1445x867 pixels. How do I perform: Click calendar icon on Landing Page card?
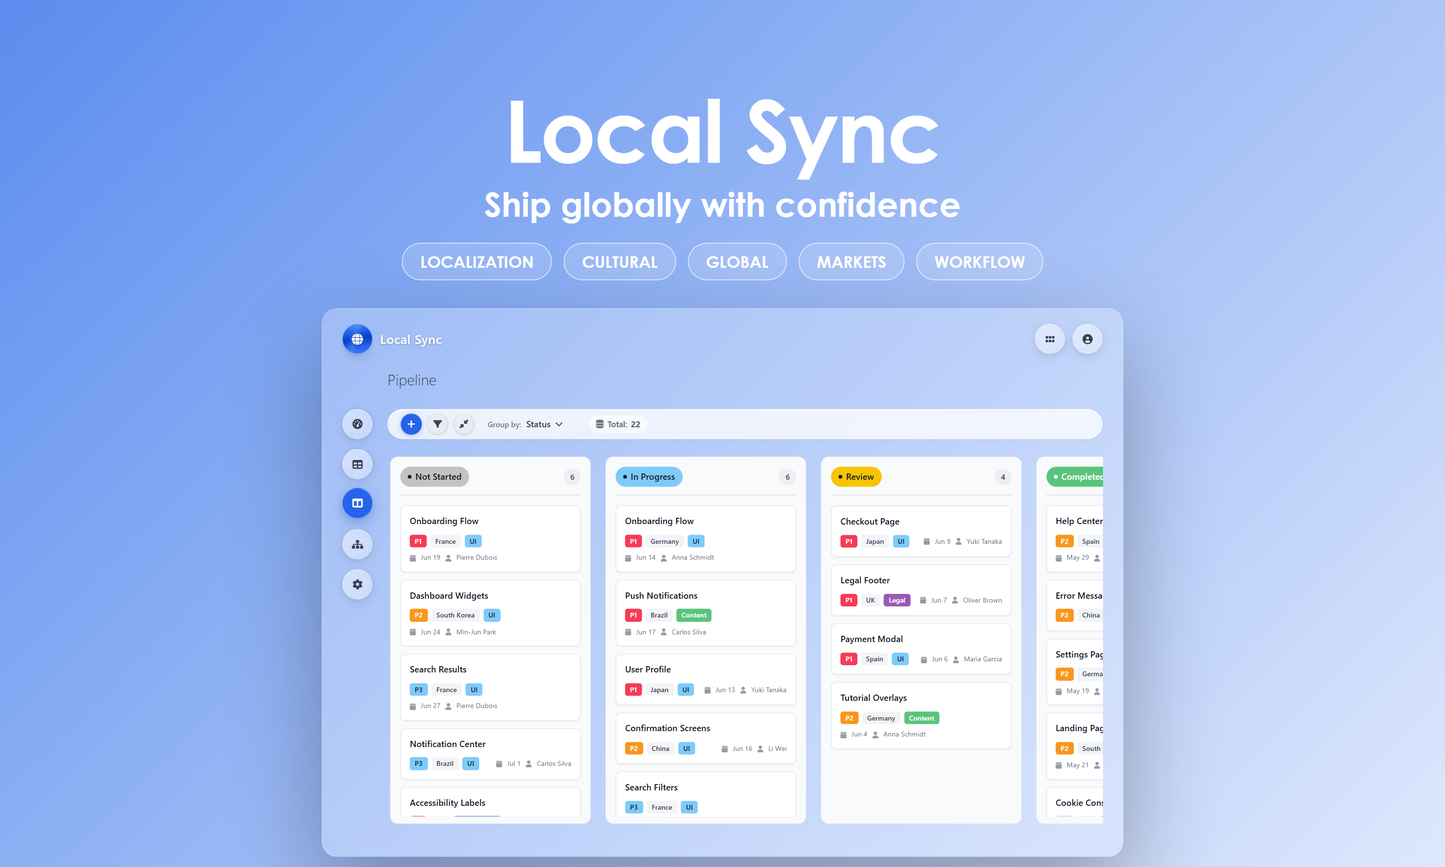click(x=1059, y=765)
